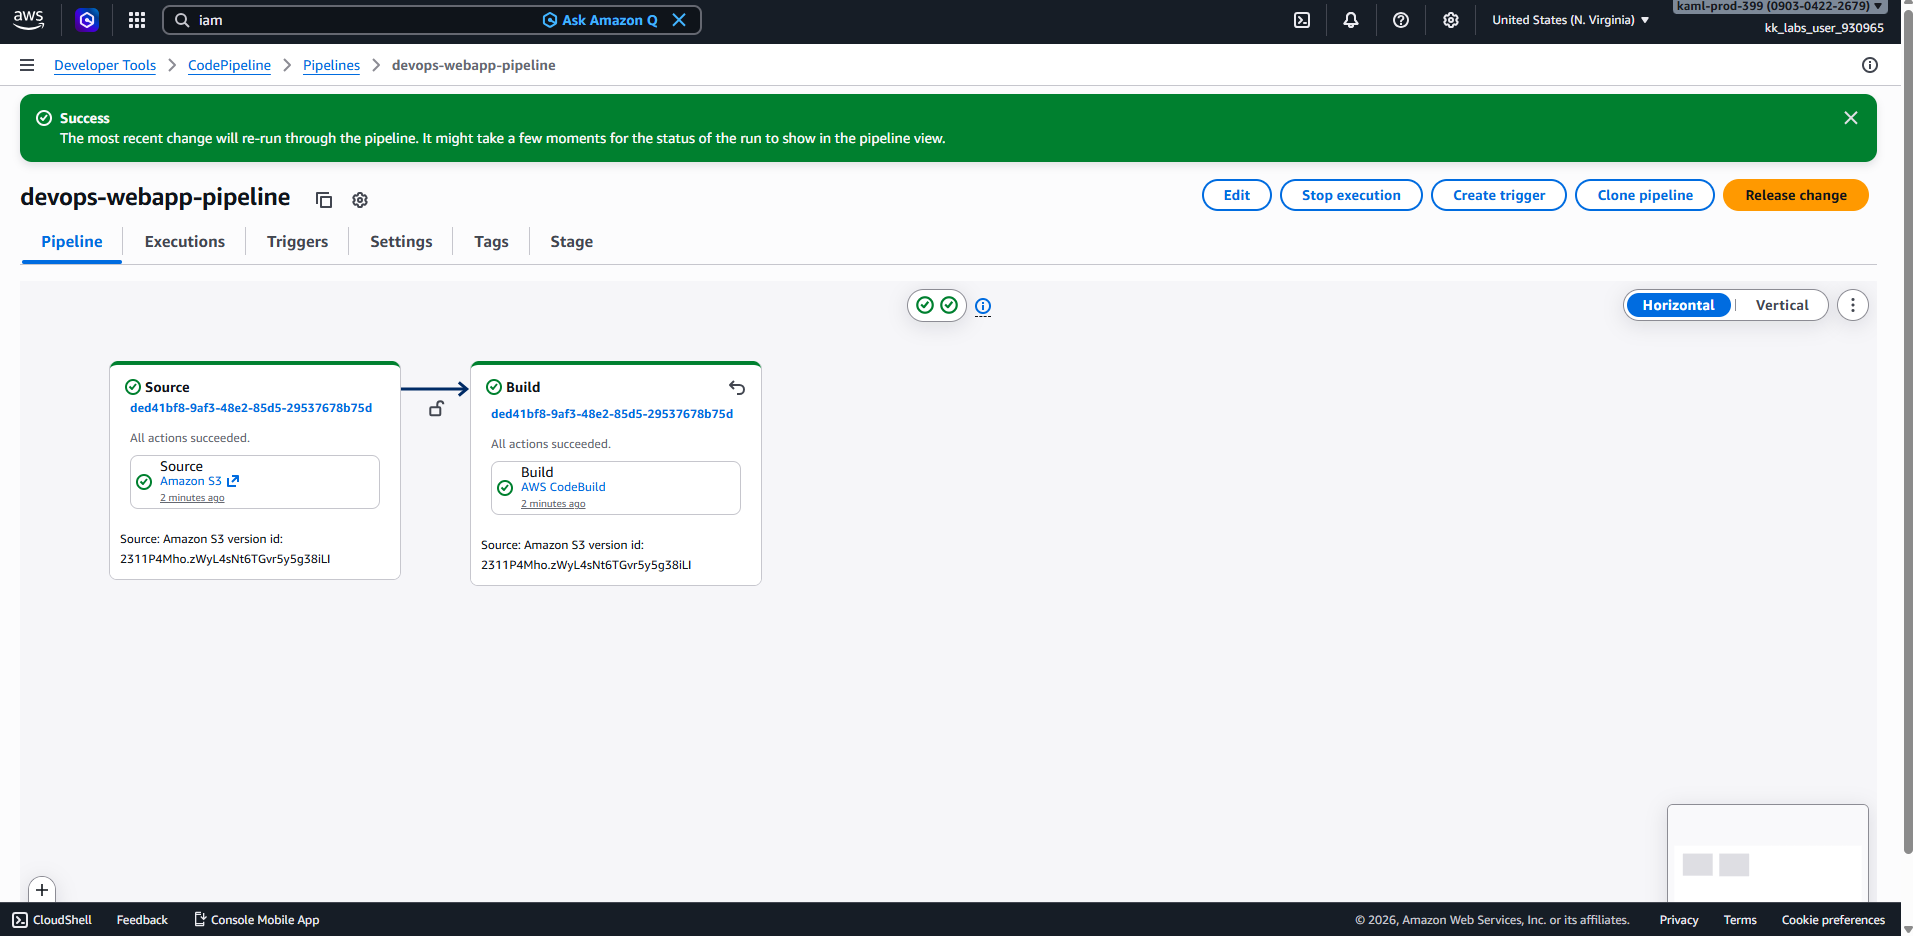Screen dimensions: 1913x936
Task: Open the Triggers tab
Action: point(297,242)
